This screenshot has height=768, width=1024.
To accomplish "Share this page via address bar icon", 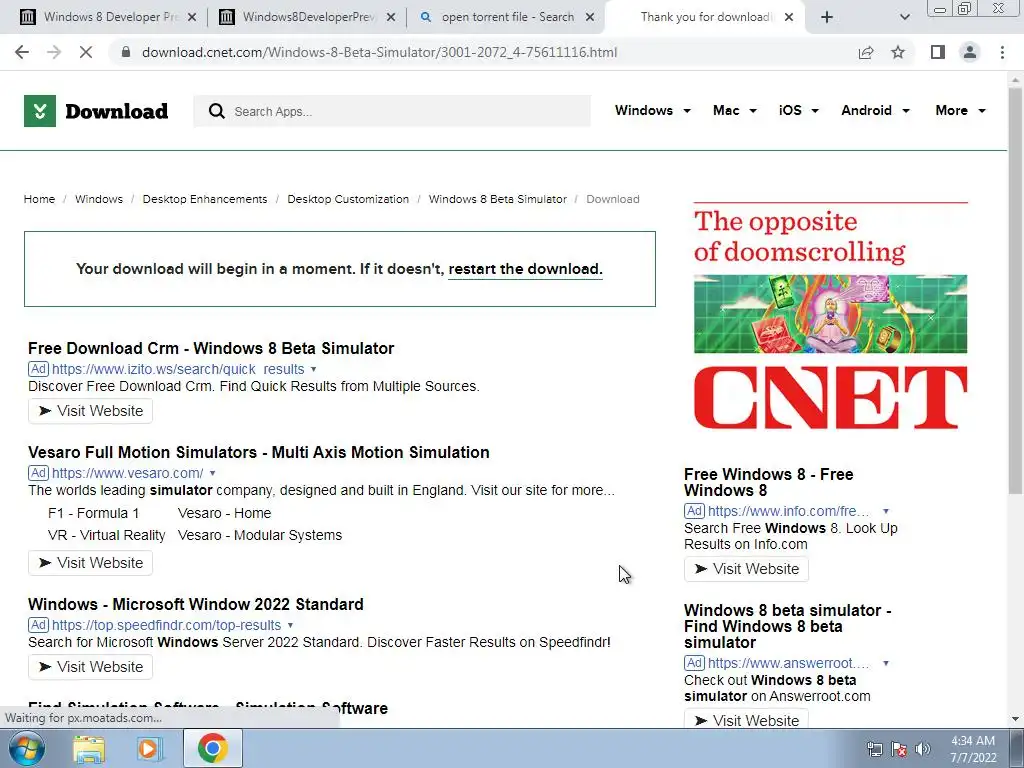I will [x=866, y=52].
